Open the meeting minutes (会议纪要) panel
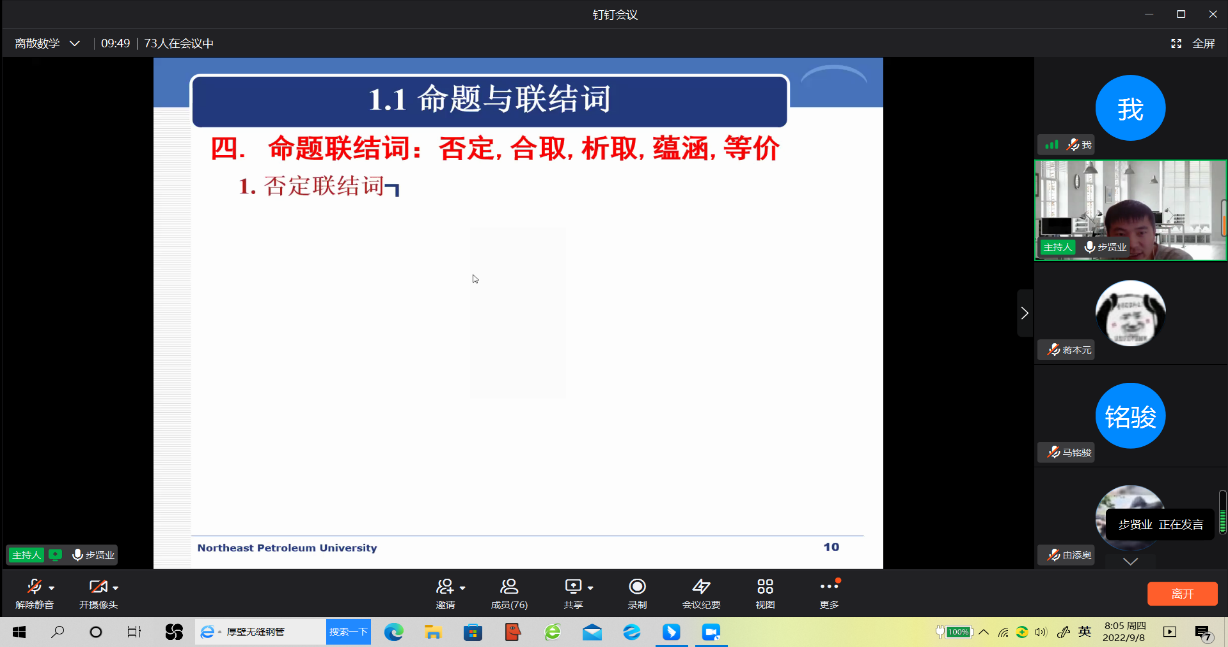The height and width of the screenshot is (647, 1228). tap(701, 587)
